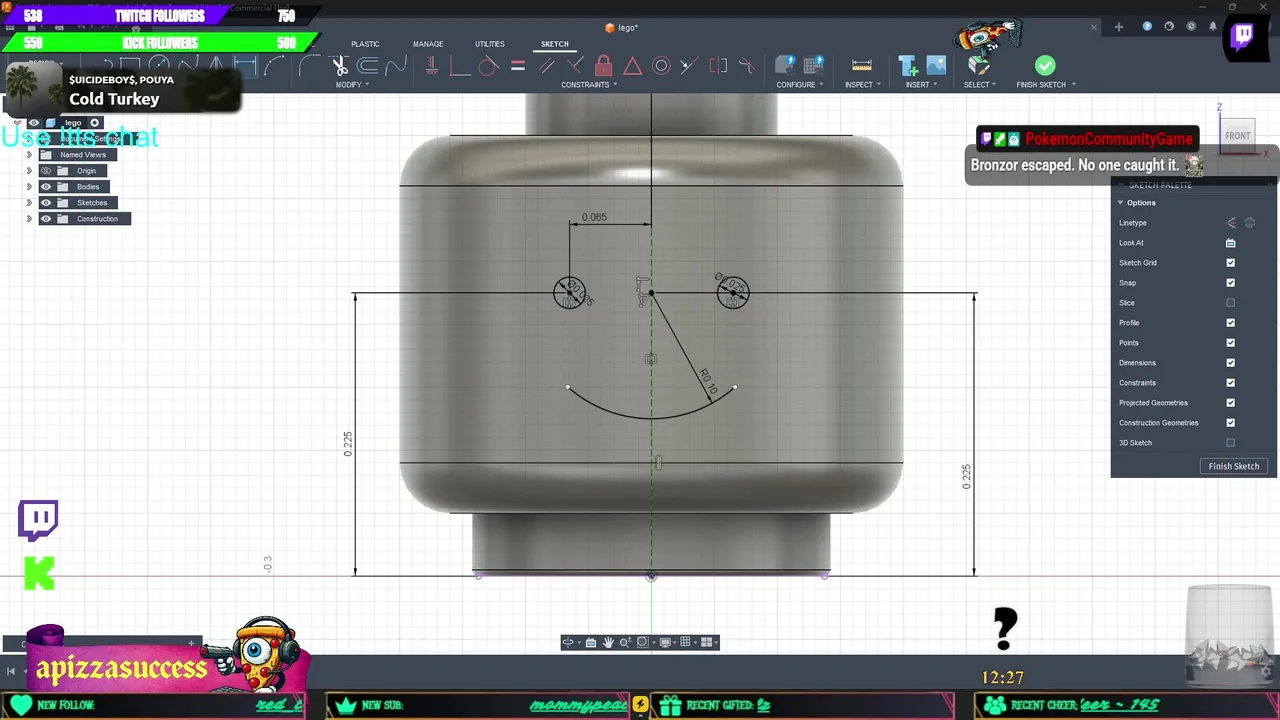Click the Insert Text icon
The width and height of the screenshot is (1280, 720).
click(908, 66)
